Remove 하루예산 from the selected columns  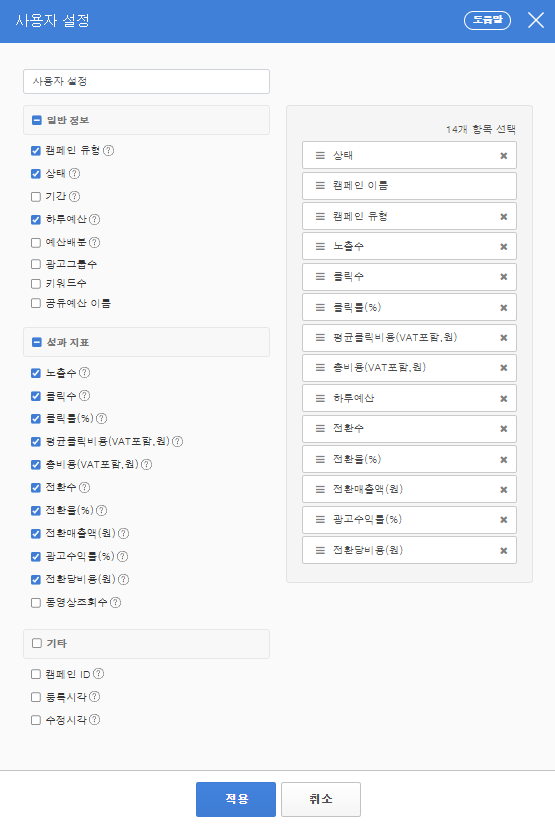503,399
